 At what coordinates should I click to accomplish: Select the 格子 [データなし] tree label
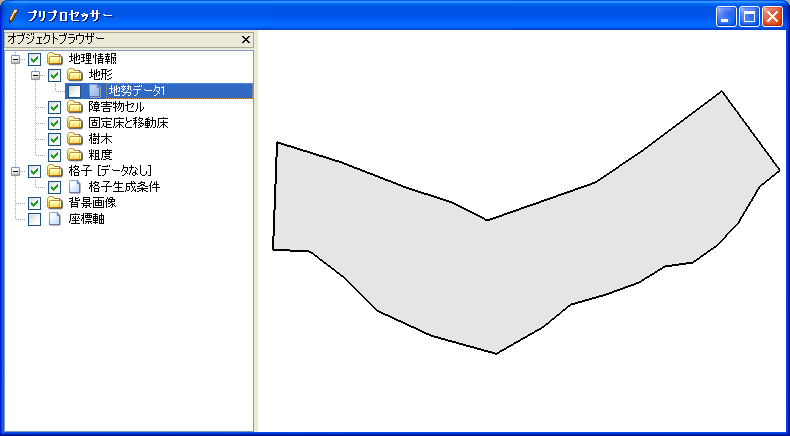(110, 171)
